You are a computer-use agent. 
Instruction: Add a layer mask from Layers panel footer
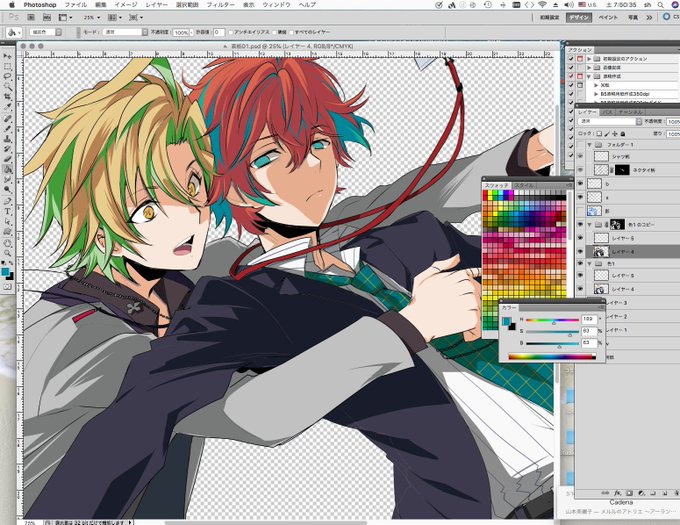[x=629, y=493]
